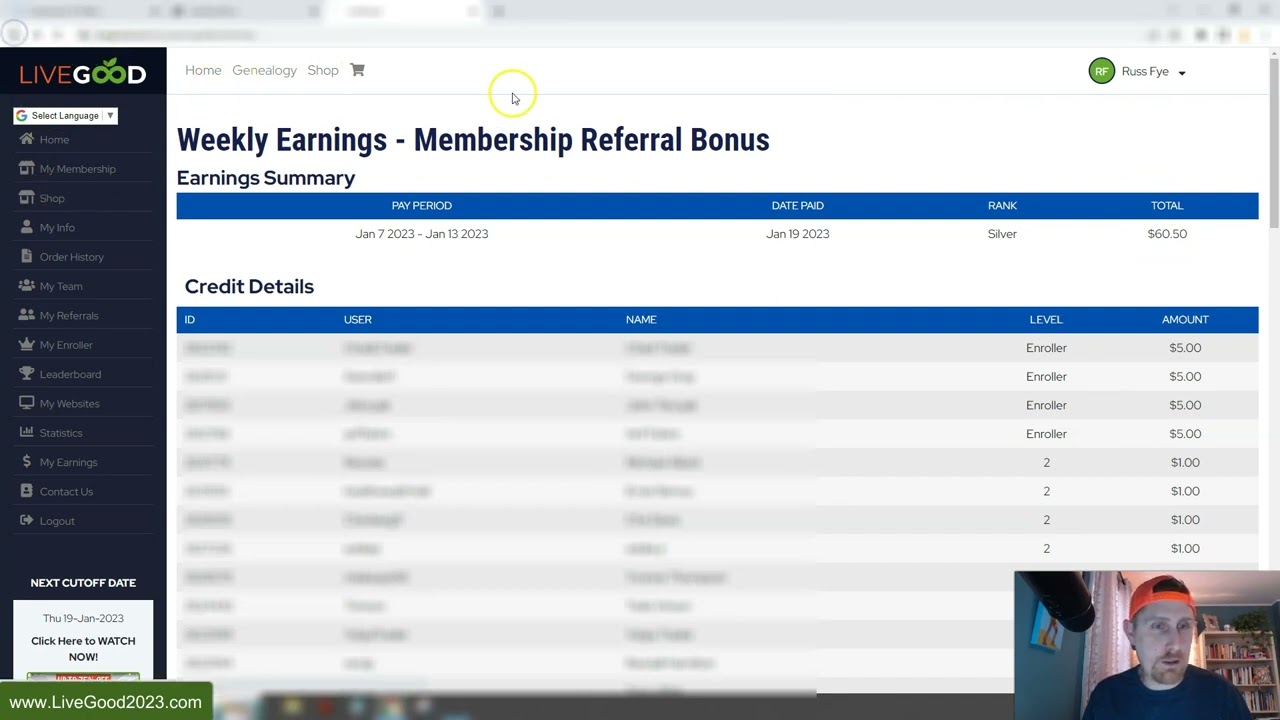
Task: Click the Credit Details heading
Action: [x=249, y=286]
